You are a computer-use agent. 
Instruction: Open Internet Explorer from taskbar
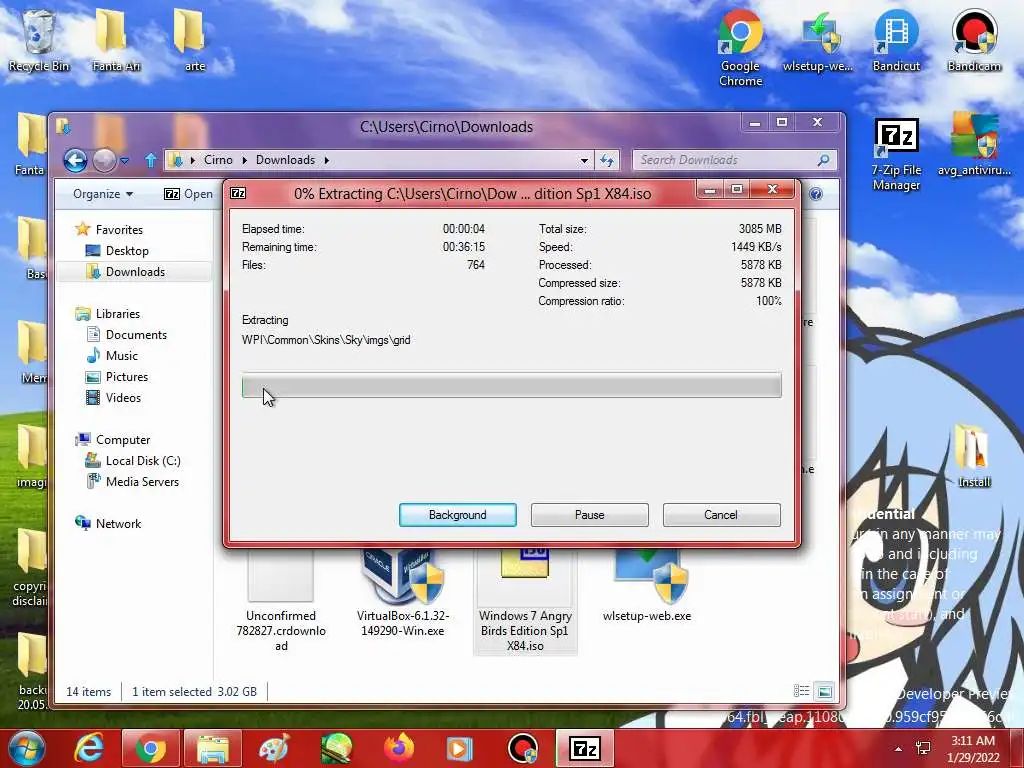[x=89, y=748]
